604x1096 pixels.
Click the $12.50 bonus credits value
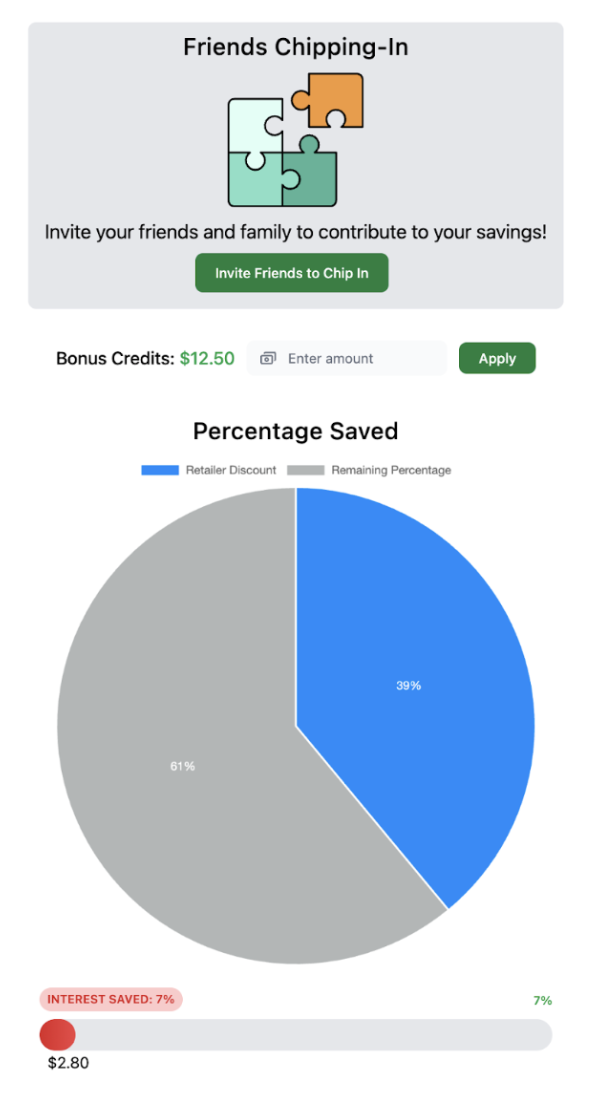click(207, 357)
